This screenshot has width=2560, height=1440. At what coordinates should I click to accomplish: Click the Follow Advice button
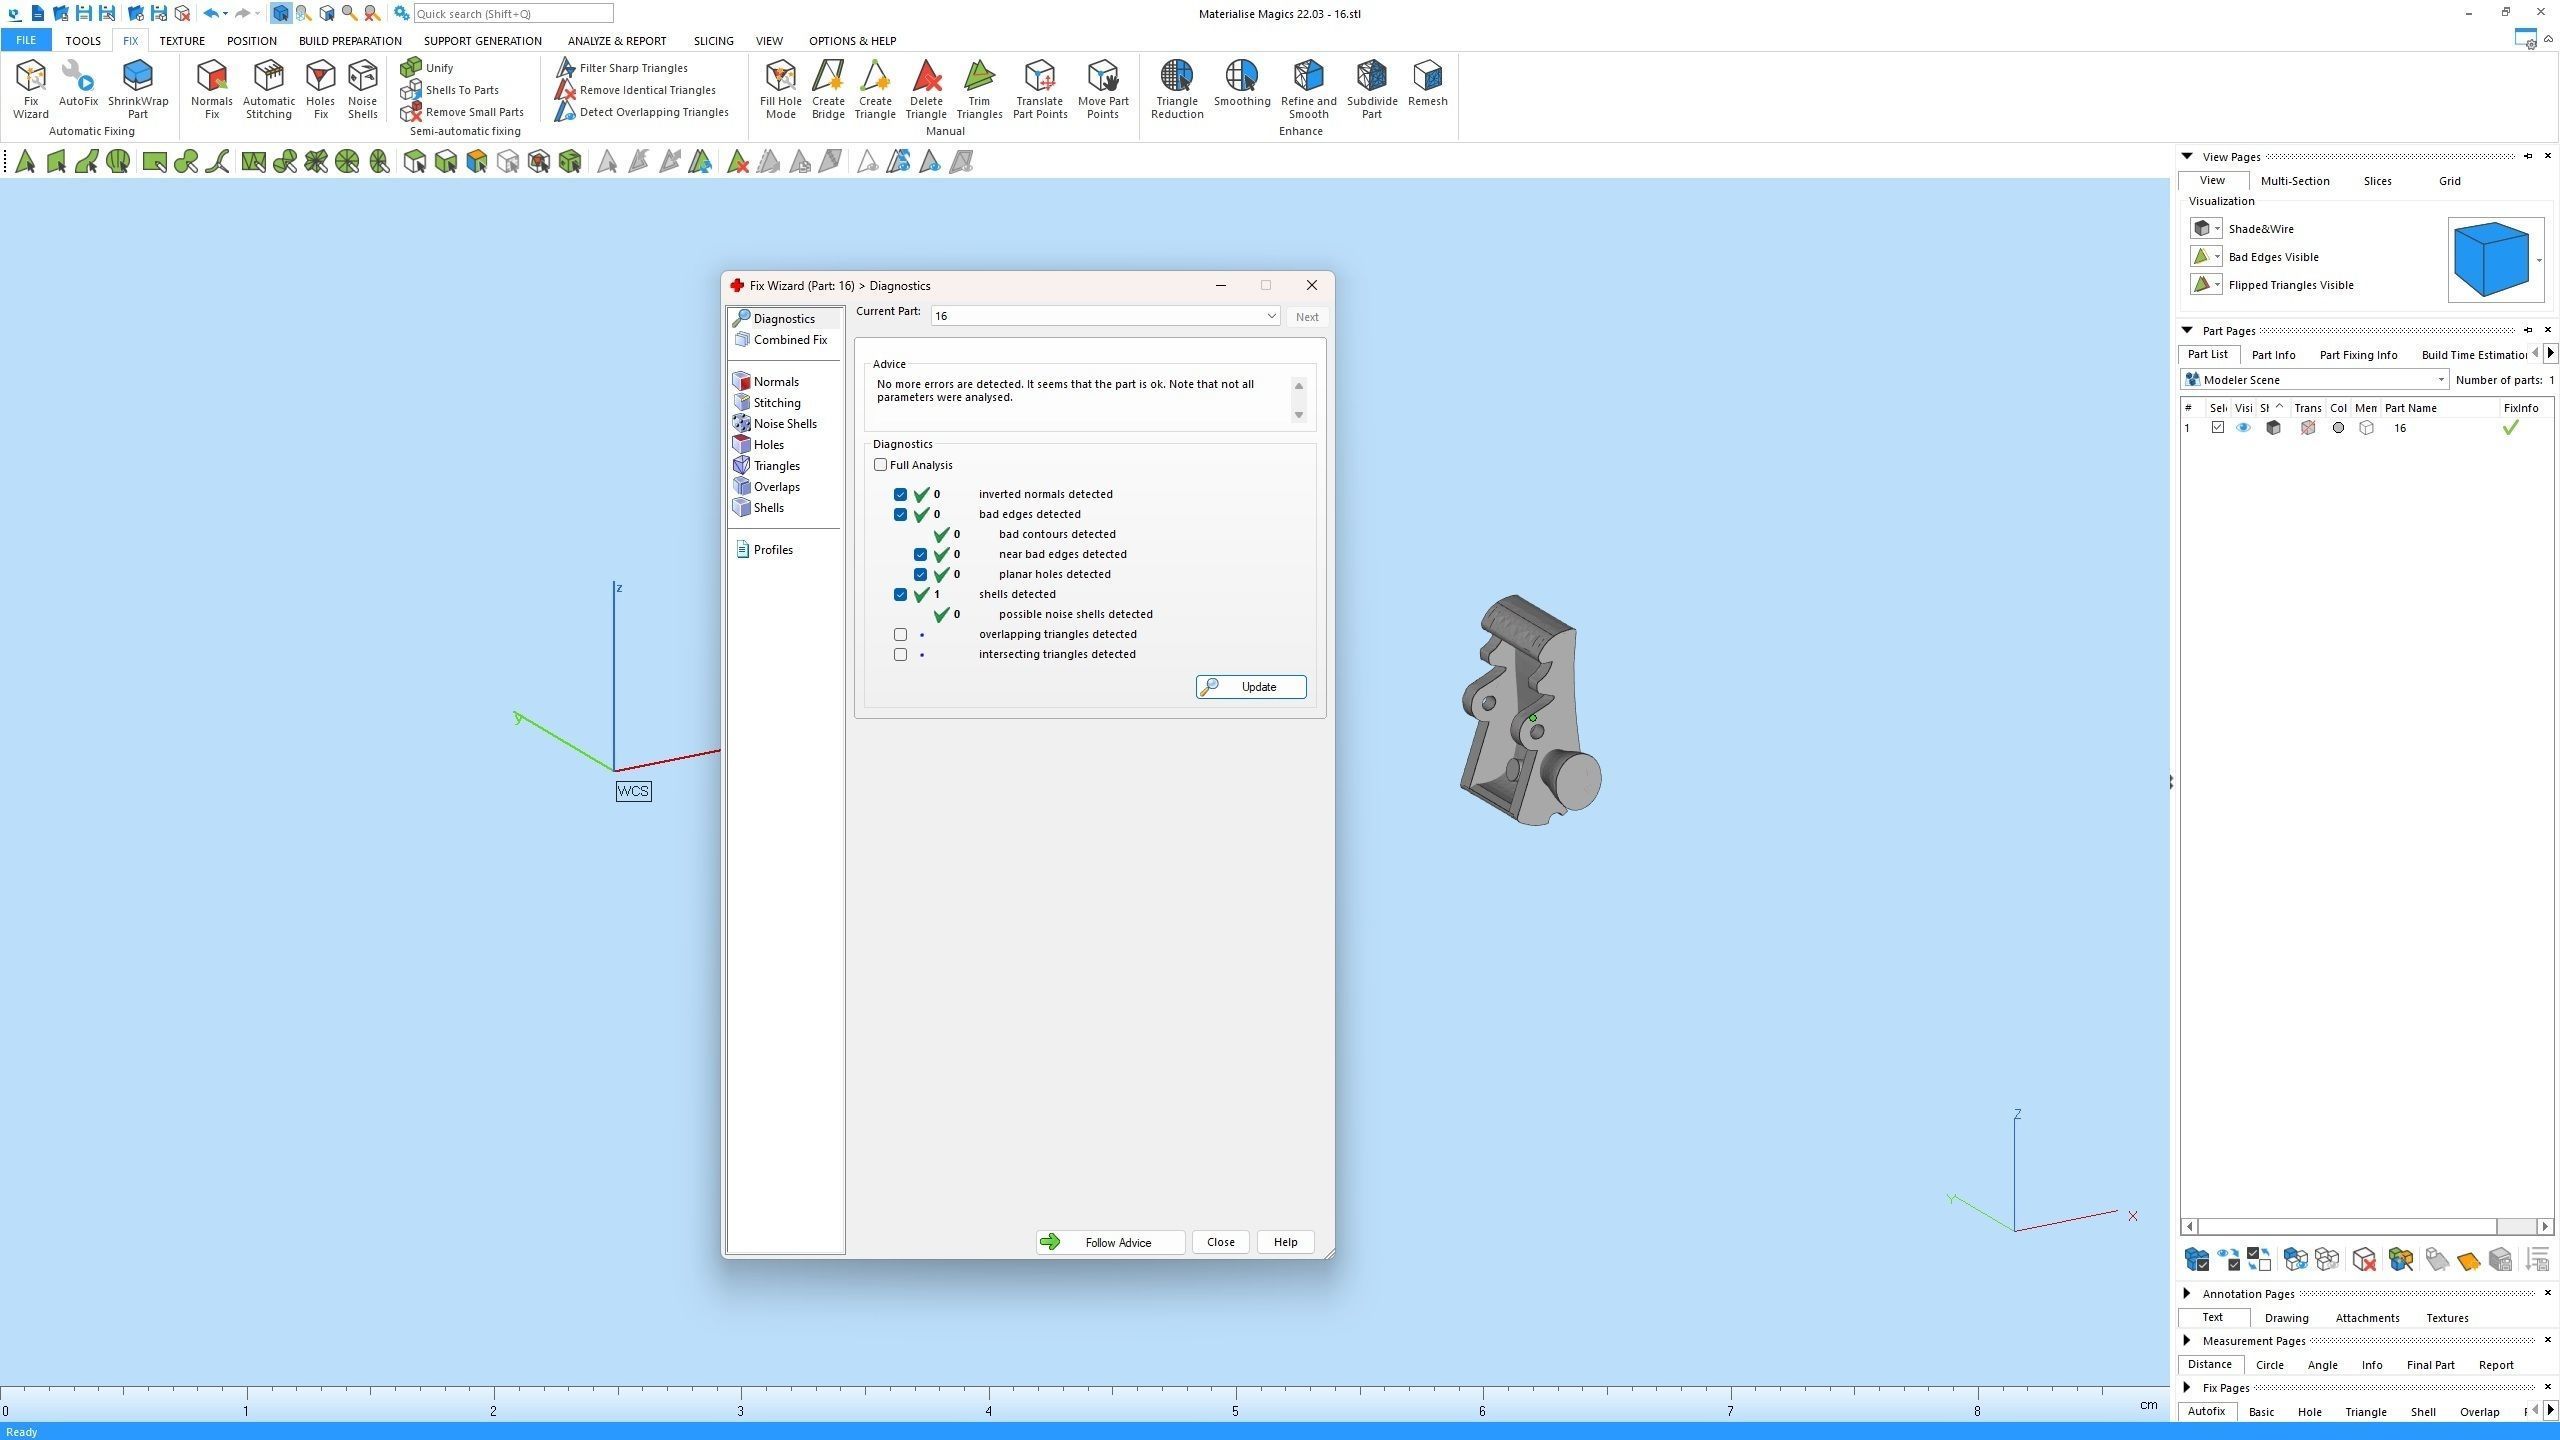1110,1242
